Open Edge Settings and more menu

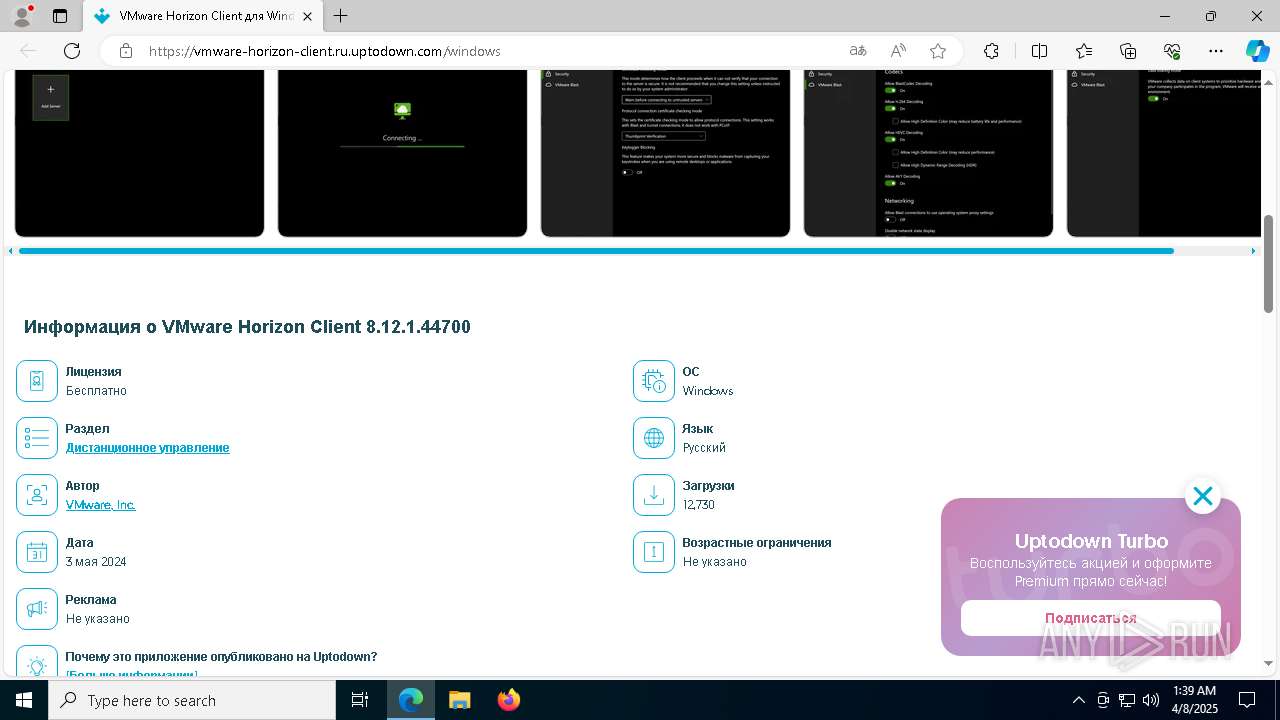tap(1216, 51)
